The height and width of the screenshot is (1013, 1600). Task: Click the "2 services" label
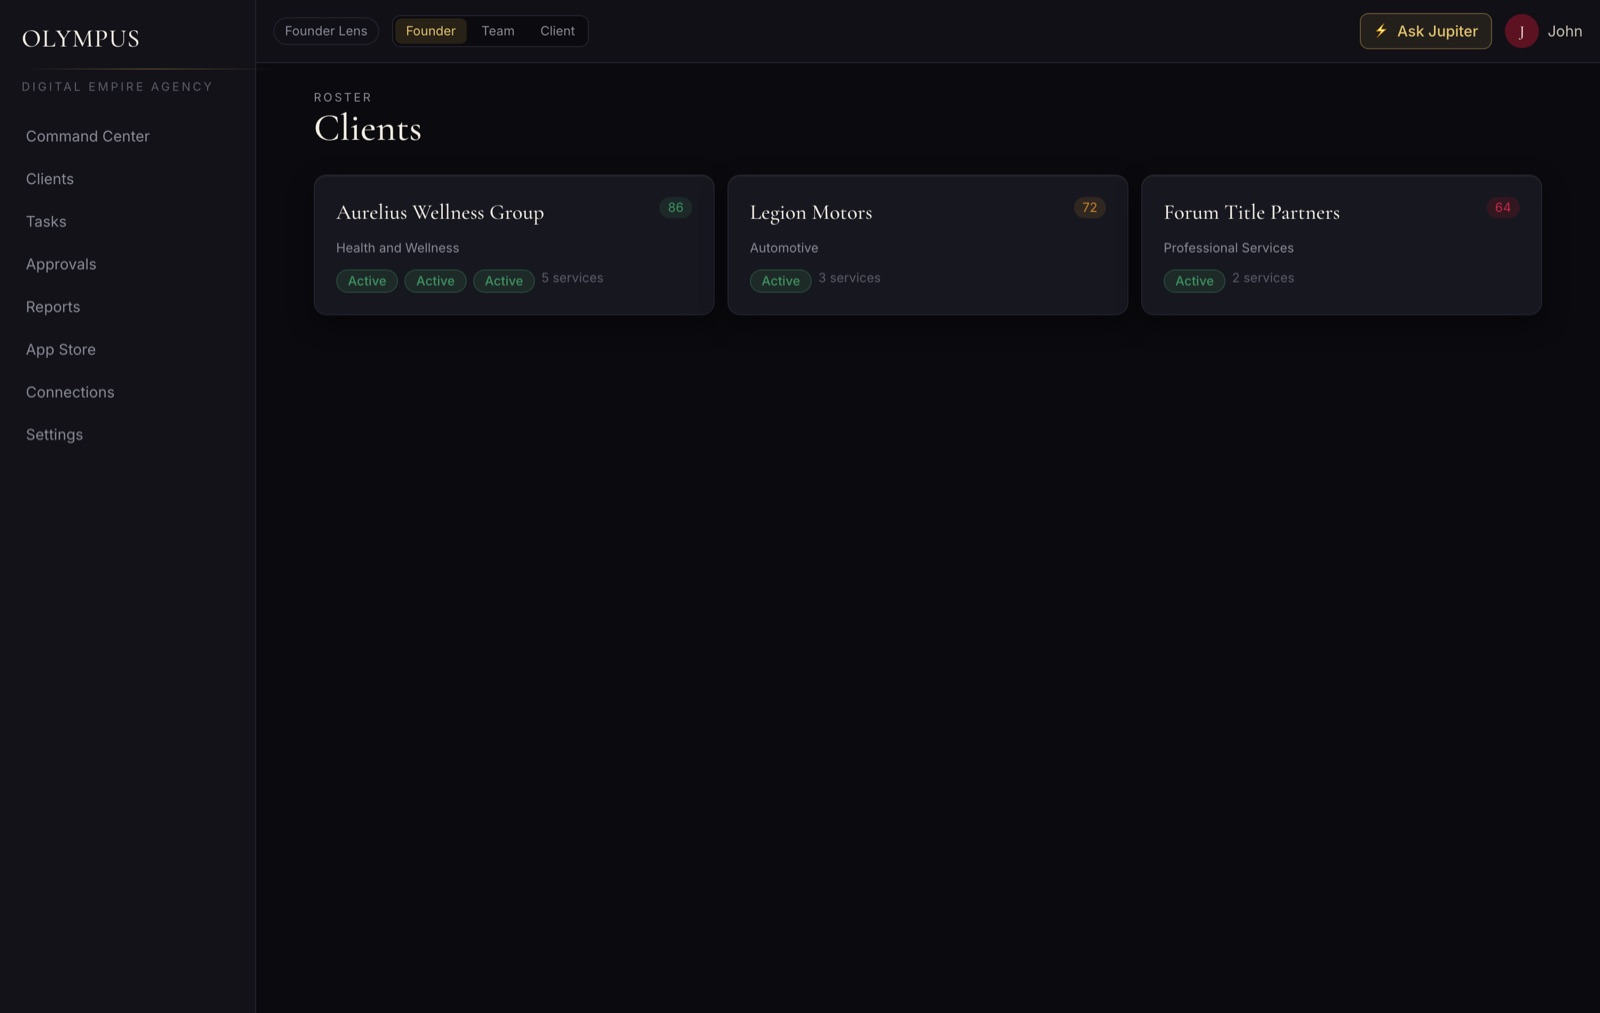[x=1263, y=278]
